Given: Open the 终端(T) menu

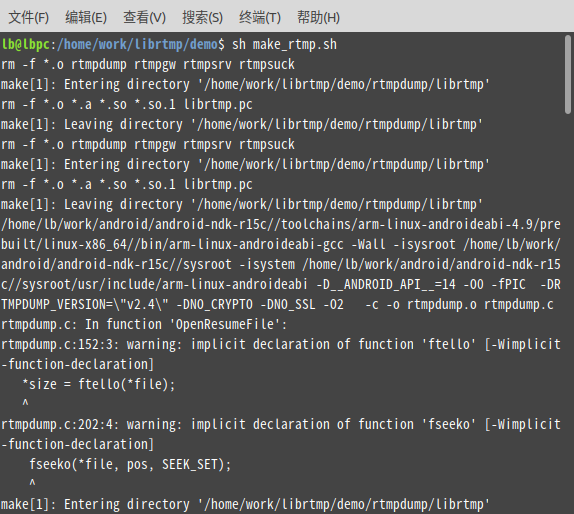Looking at the screenshot, I should [x=260, y=18].
